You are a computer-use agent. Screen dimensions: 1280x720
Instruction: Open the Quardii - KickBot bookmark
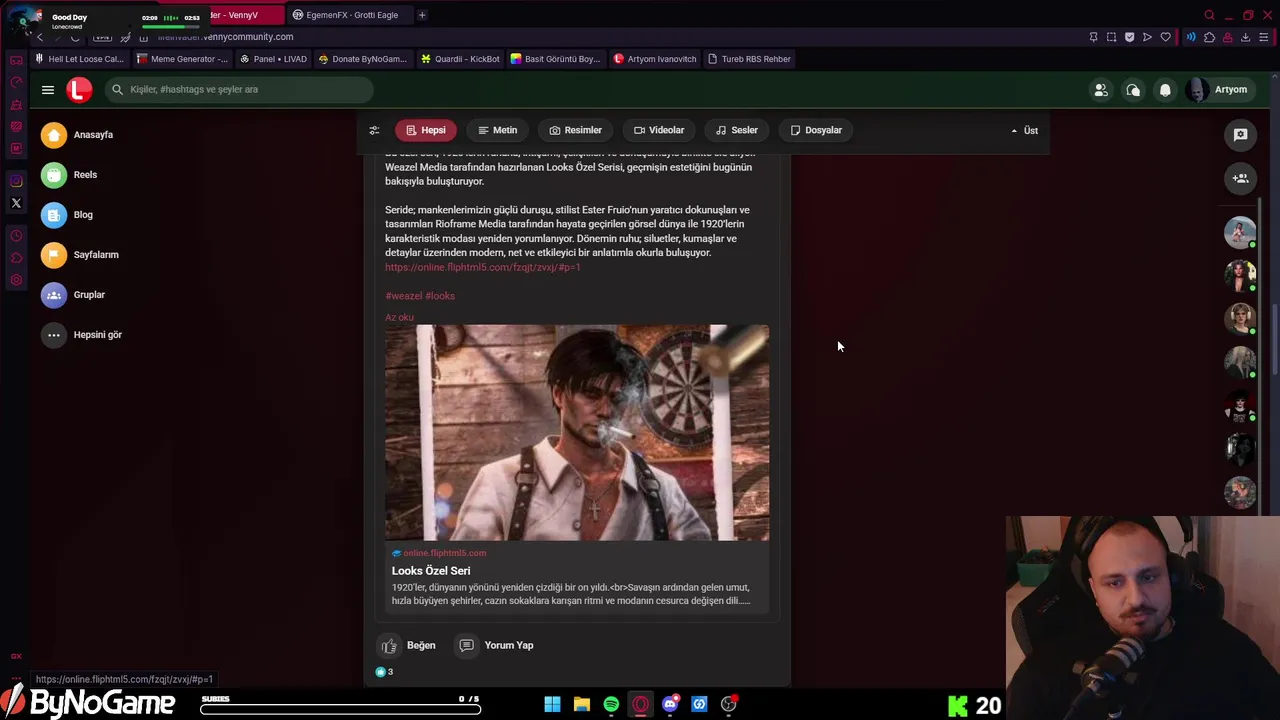tap(460, 59)
